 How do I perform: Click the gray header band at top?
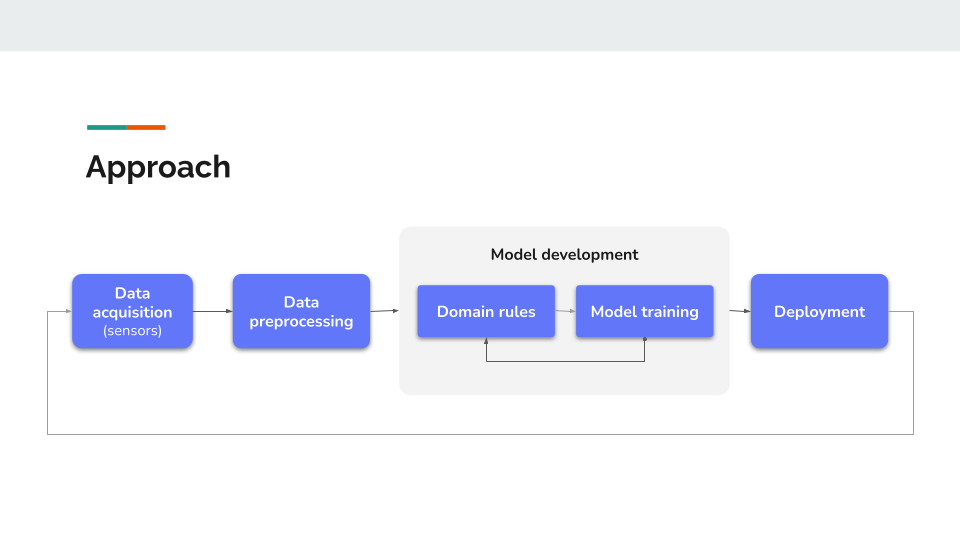coord(480,25)
